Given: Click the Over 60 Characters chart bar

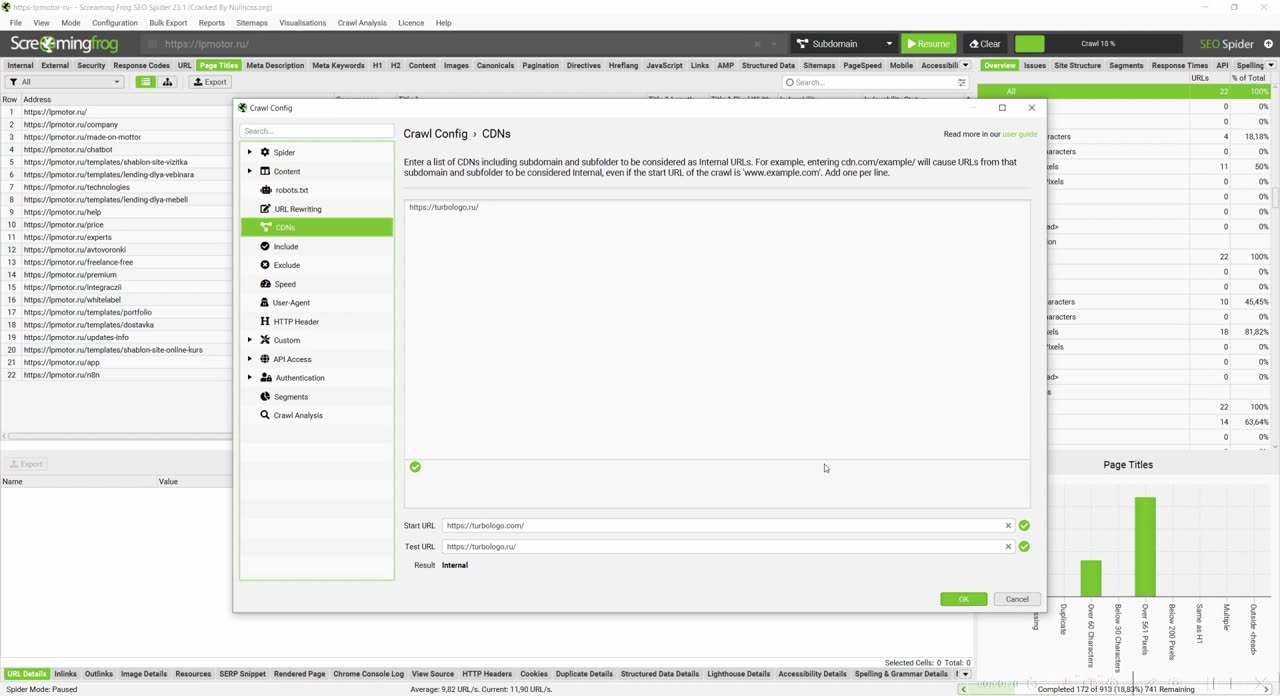Looking at the screenshot, I should [x=1091, y=579].
